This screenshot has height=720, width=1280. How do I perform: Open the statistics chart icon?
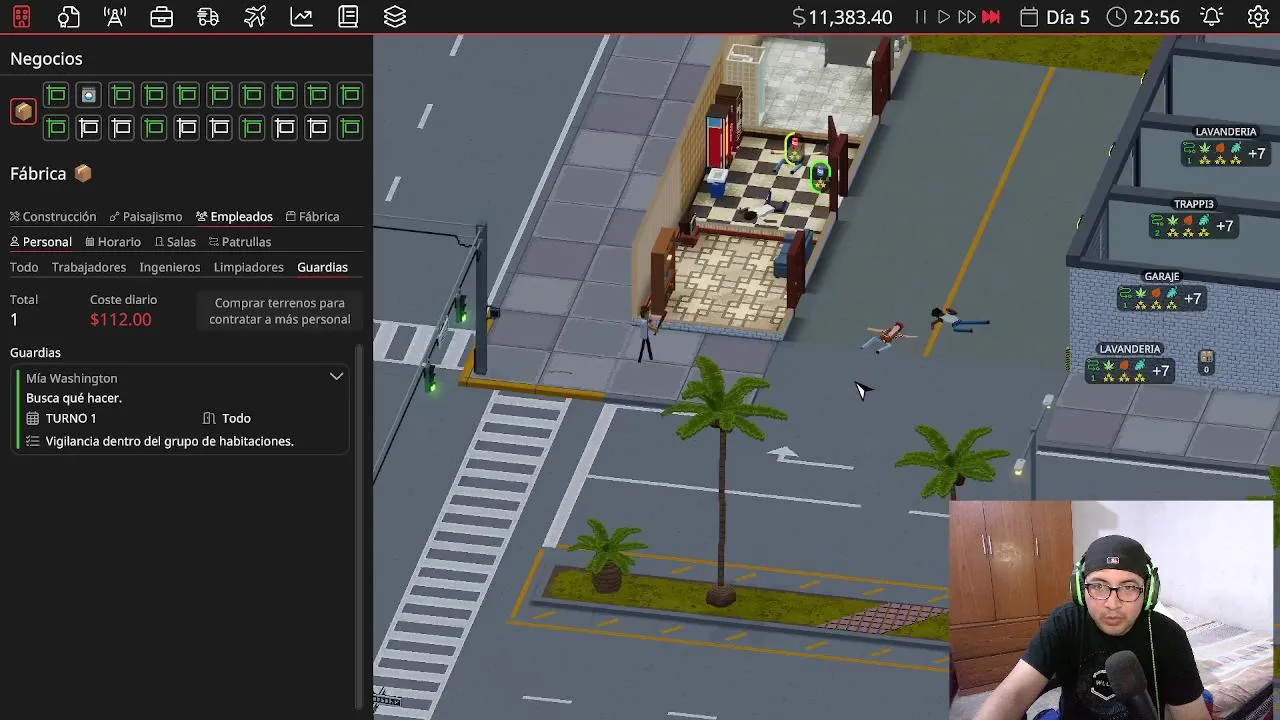coord(301,17)
